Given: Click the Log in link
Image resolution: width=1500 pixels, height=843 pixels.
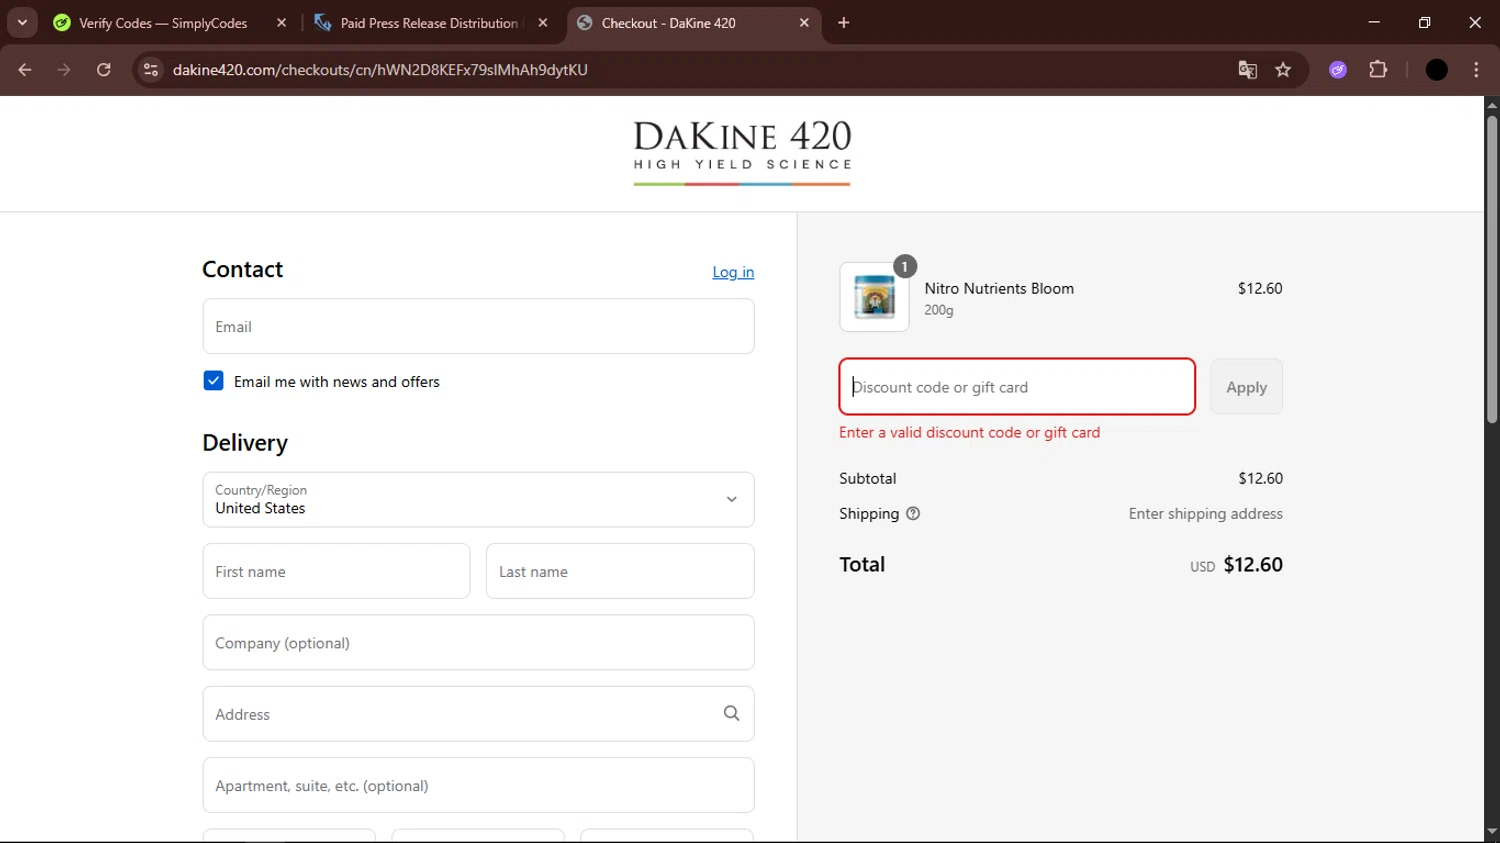Looking at the screenshot, I should [733, 272].
